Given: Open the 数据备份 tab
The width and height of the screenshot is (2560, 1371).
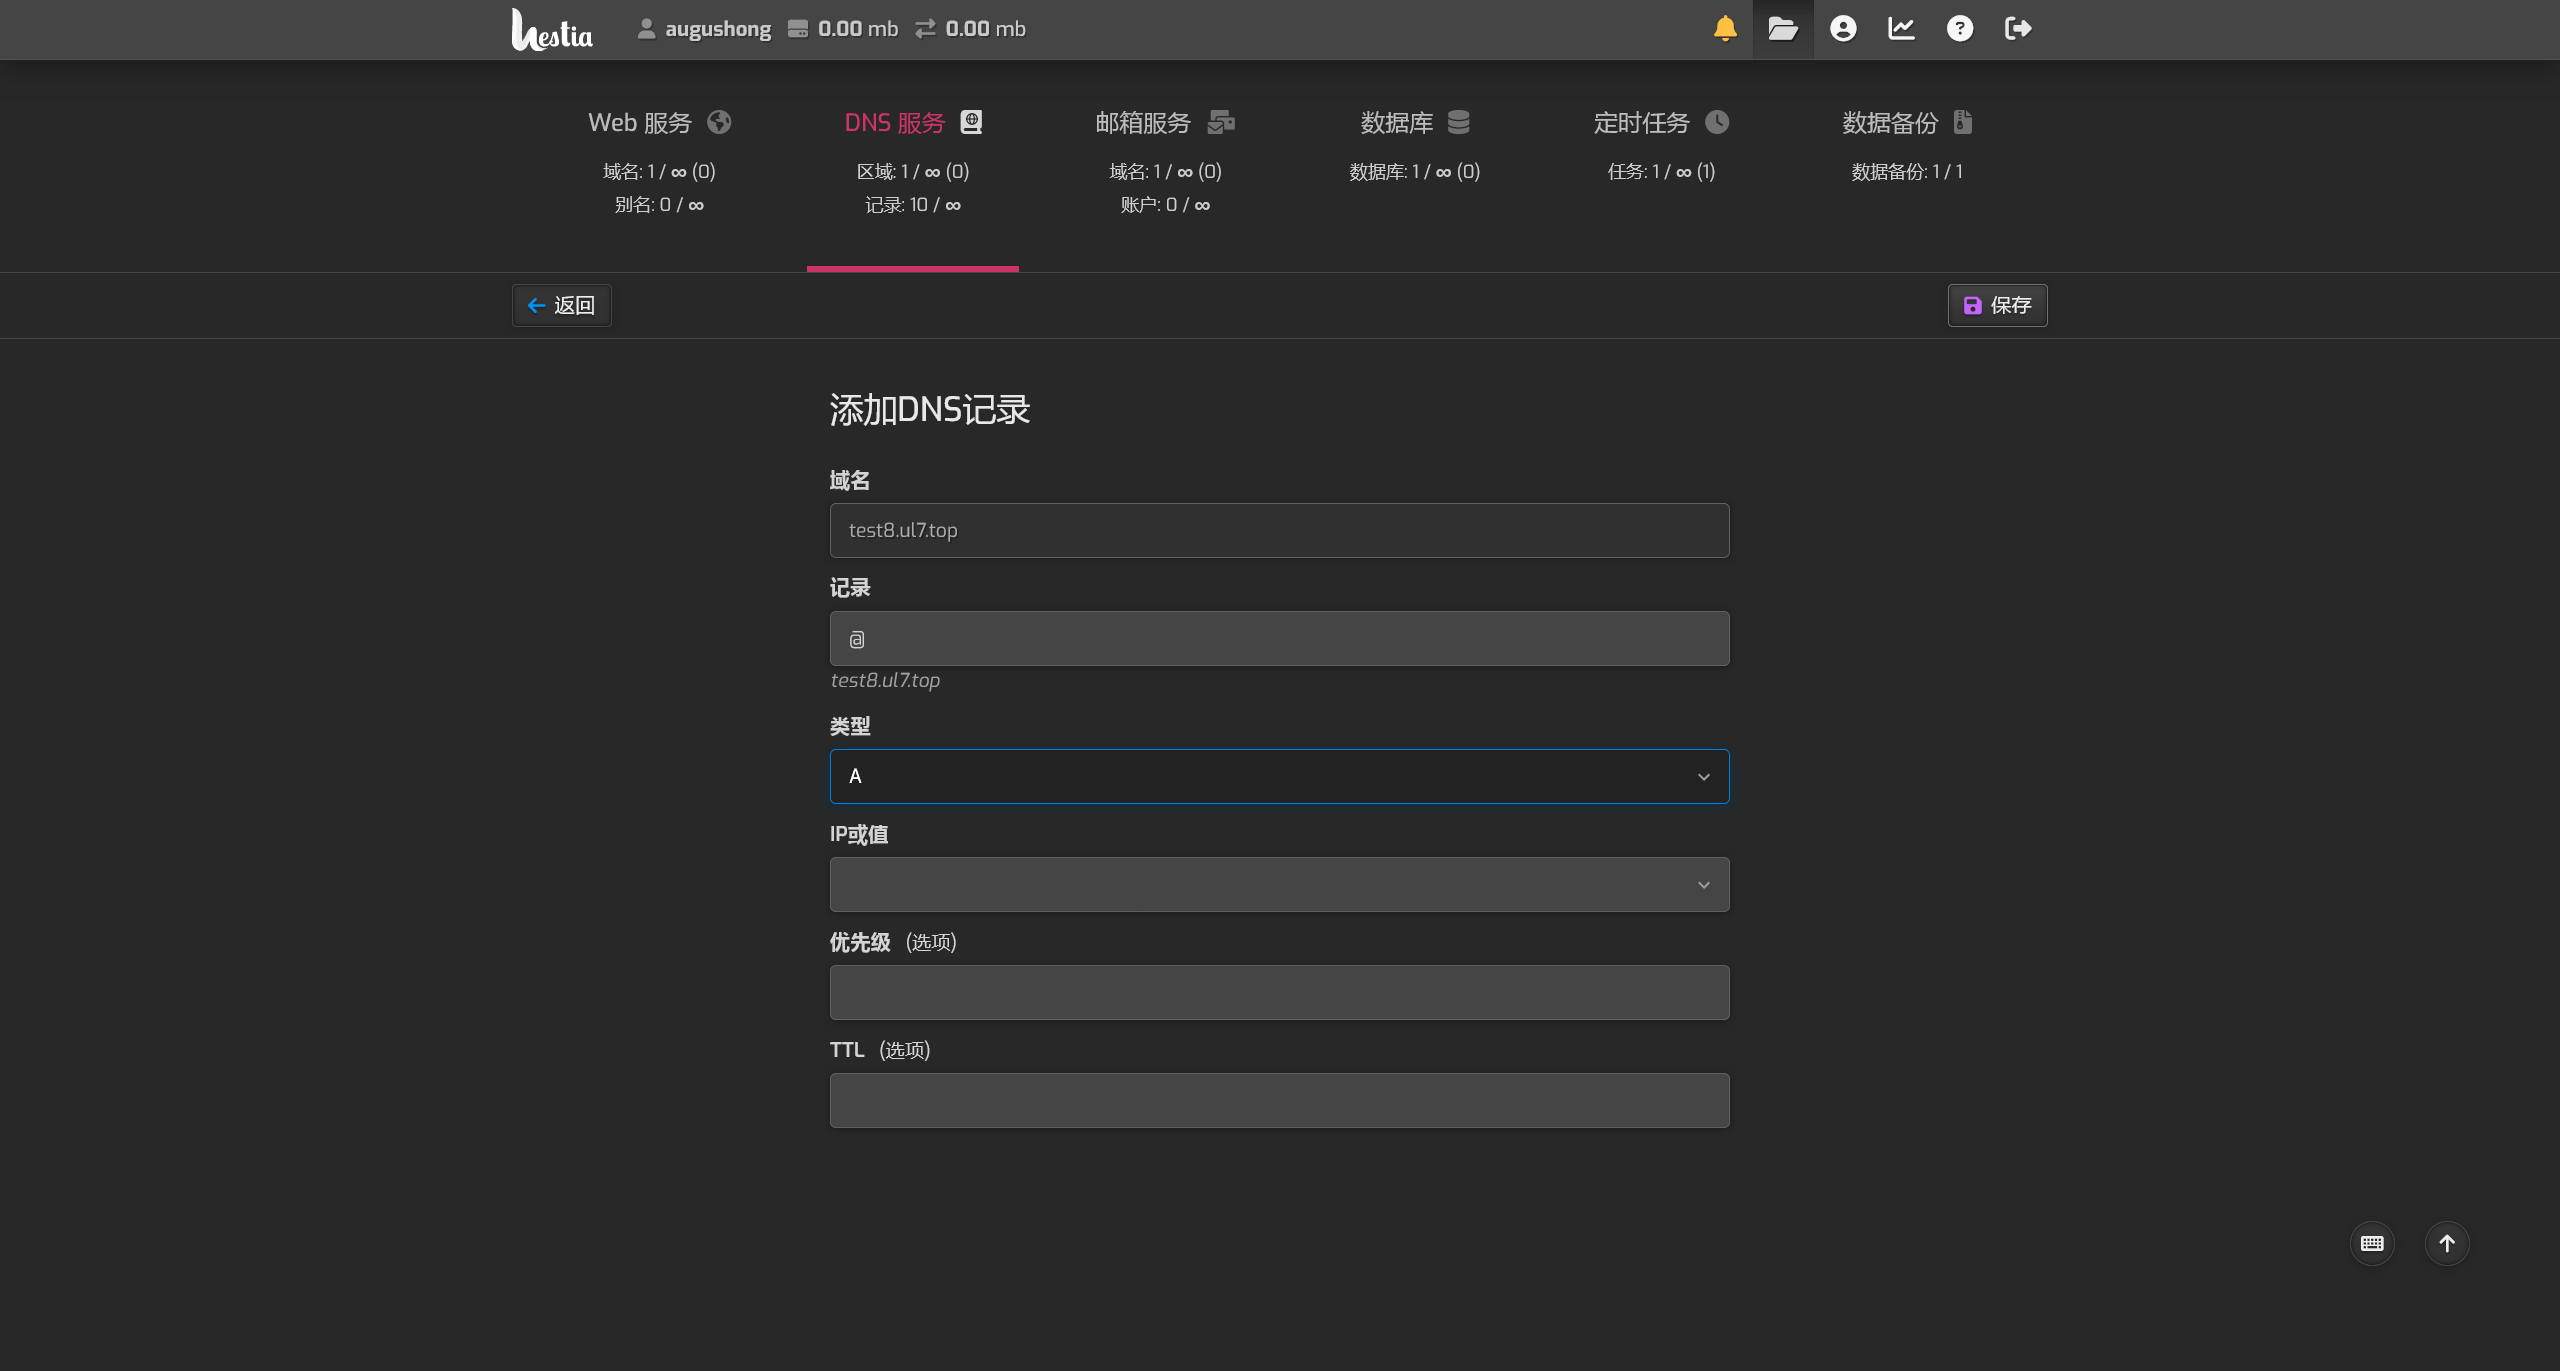Looking at the screenshot, I should pos(1906,123).
